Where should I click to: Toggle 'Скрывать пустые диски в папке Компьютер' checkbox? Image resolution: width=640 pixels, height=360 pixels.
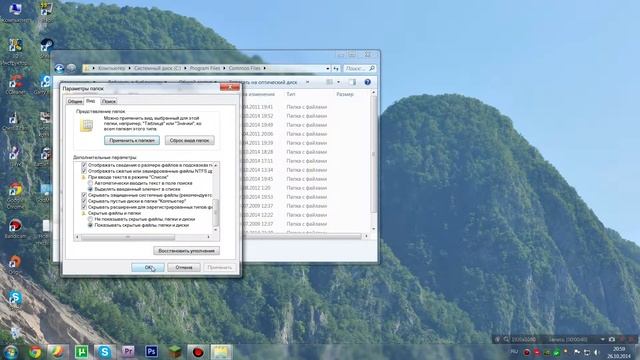point(84,201)
